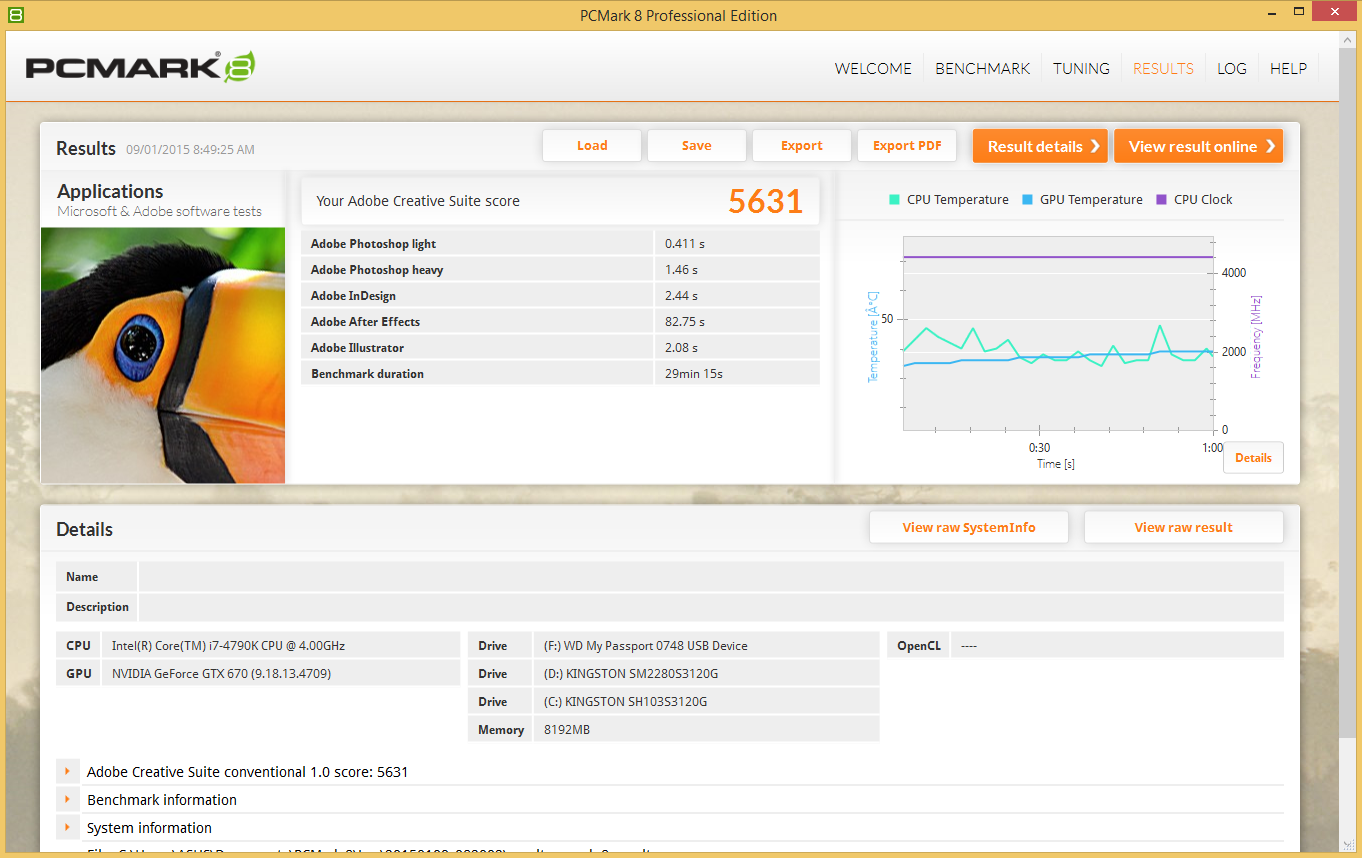Open the WELCOME tab
Image resolution: width=1362 pixels, height=858 pixels.
[873, 68]
